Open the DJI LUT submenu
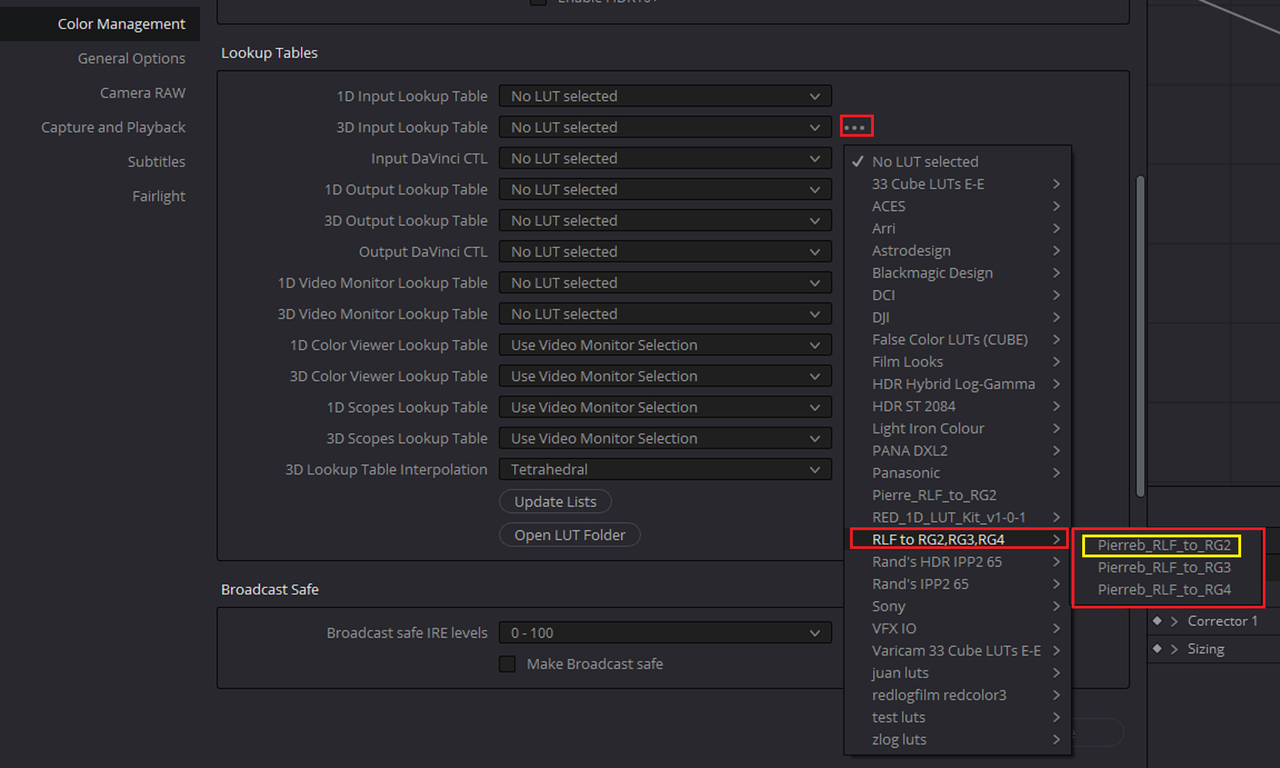1280x768 pixels. [958, 317]
